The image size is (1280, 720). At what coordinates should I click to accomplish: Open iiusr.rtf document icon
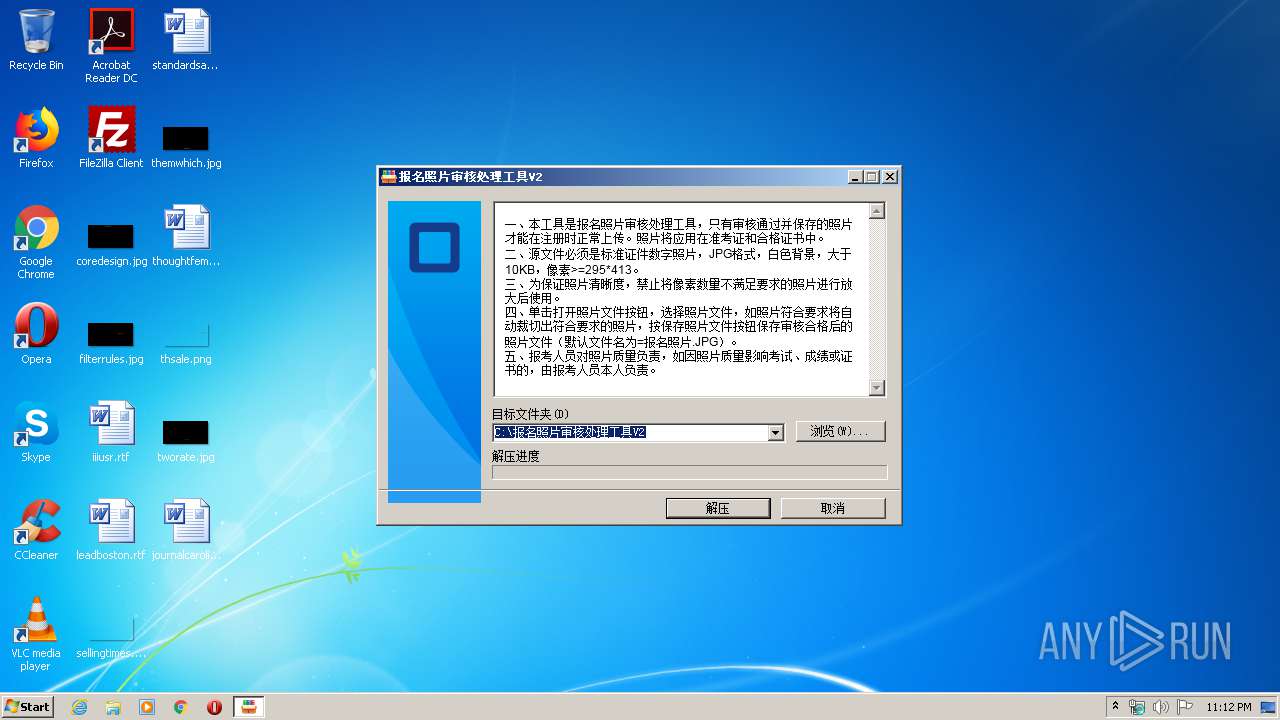coord(111,432)
